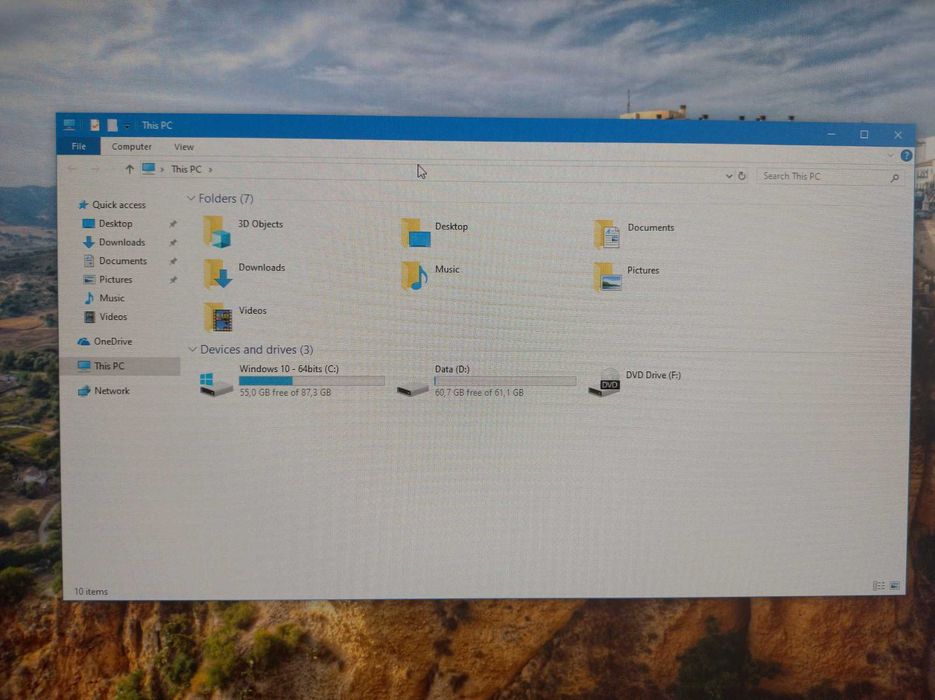Viewport: 935px width, 700px height.
Task: Refresh the This PC view
Action: point(742,176)
